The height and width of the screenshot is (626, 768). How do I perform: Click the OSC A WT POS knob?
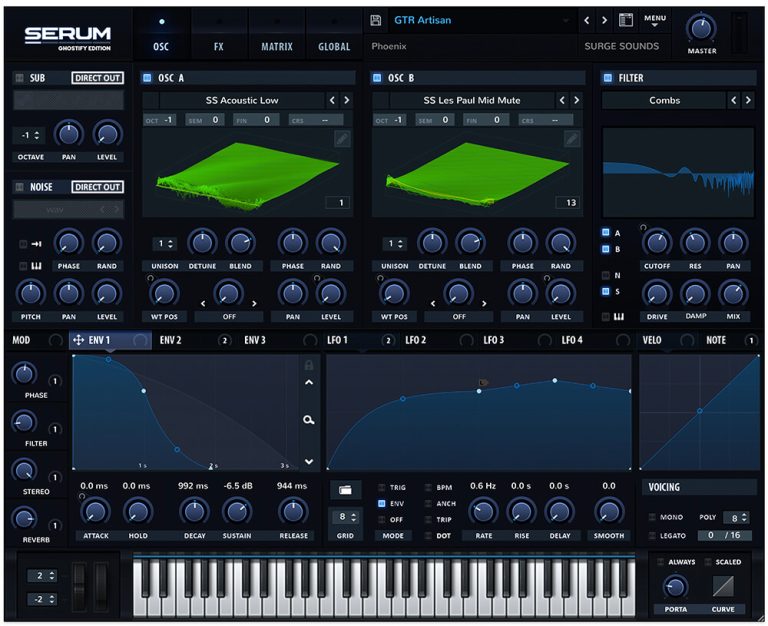[164, 293]
